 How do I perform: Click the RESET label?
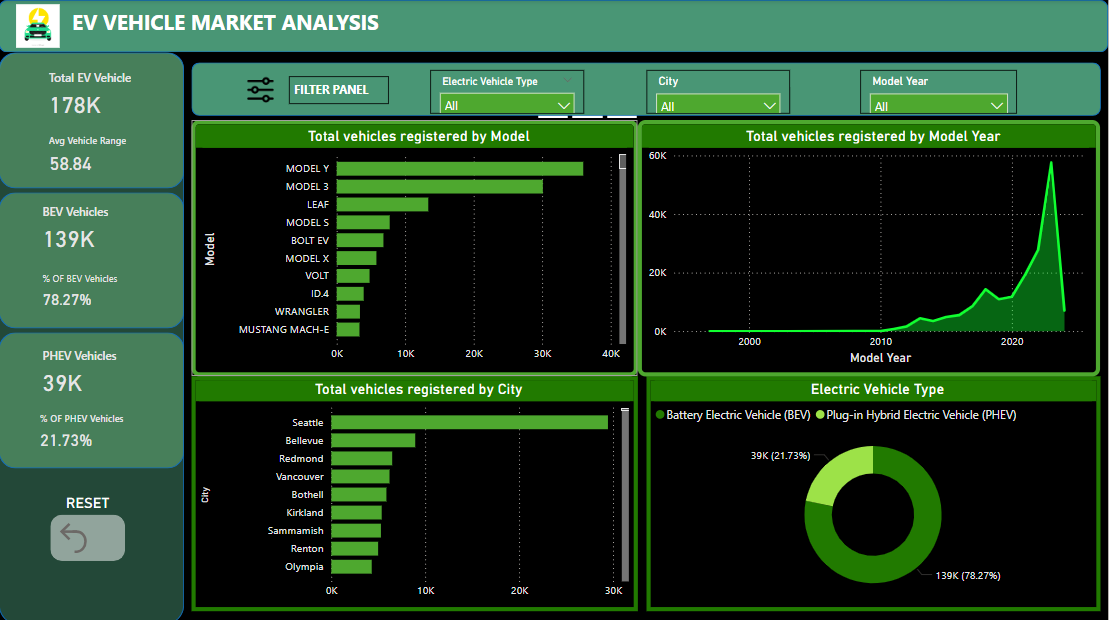coord(87,503)
